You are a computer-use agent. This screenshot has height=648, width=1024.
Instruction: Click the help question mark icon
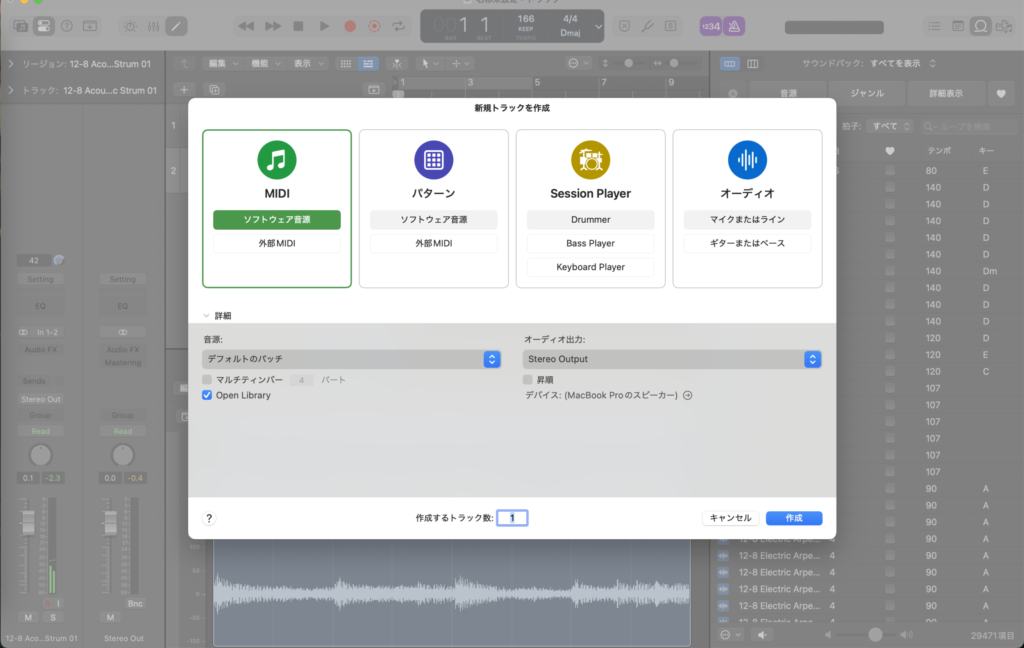[x=209, y=518]
